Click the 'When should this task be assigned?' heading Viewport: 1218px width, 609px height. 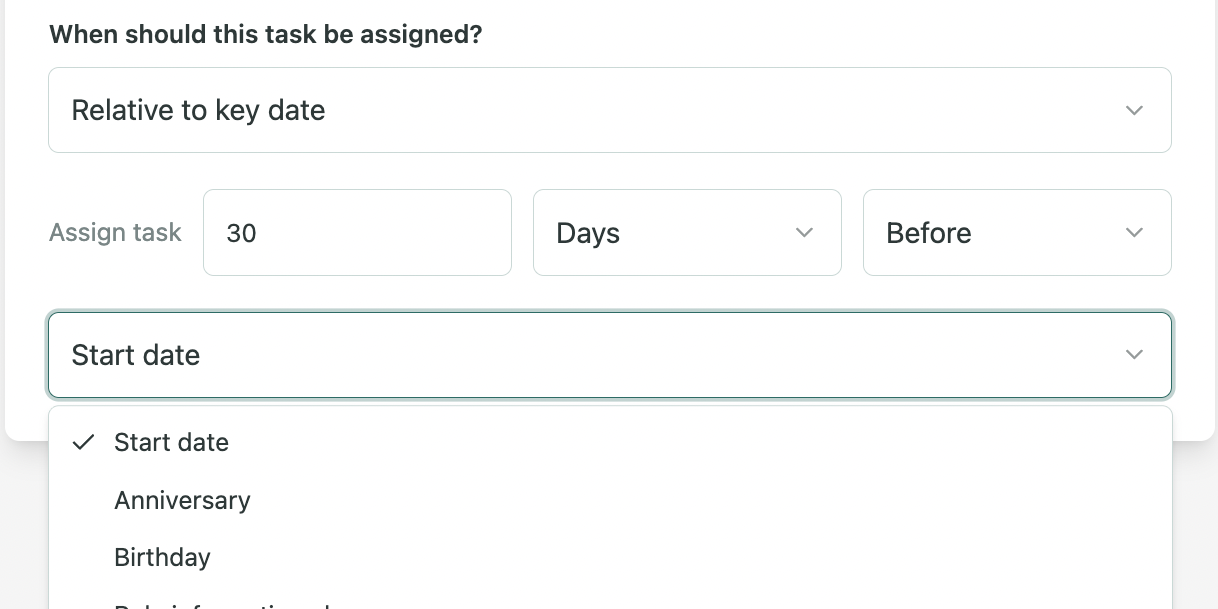[x=265, y=35]
